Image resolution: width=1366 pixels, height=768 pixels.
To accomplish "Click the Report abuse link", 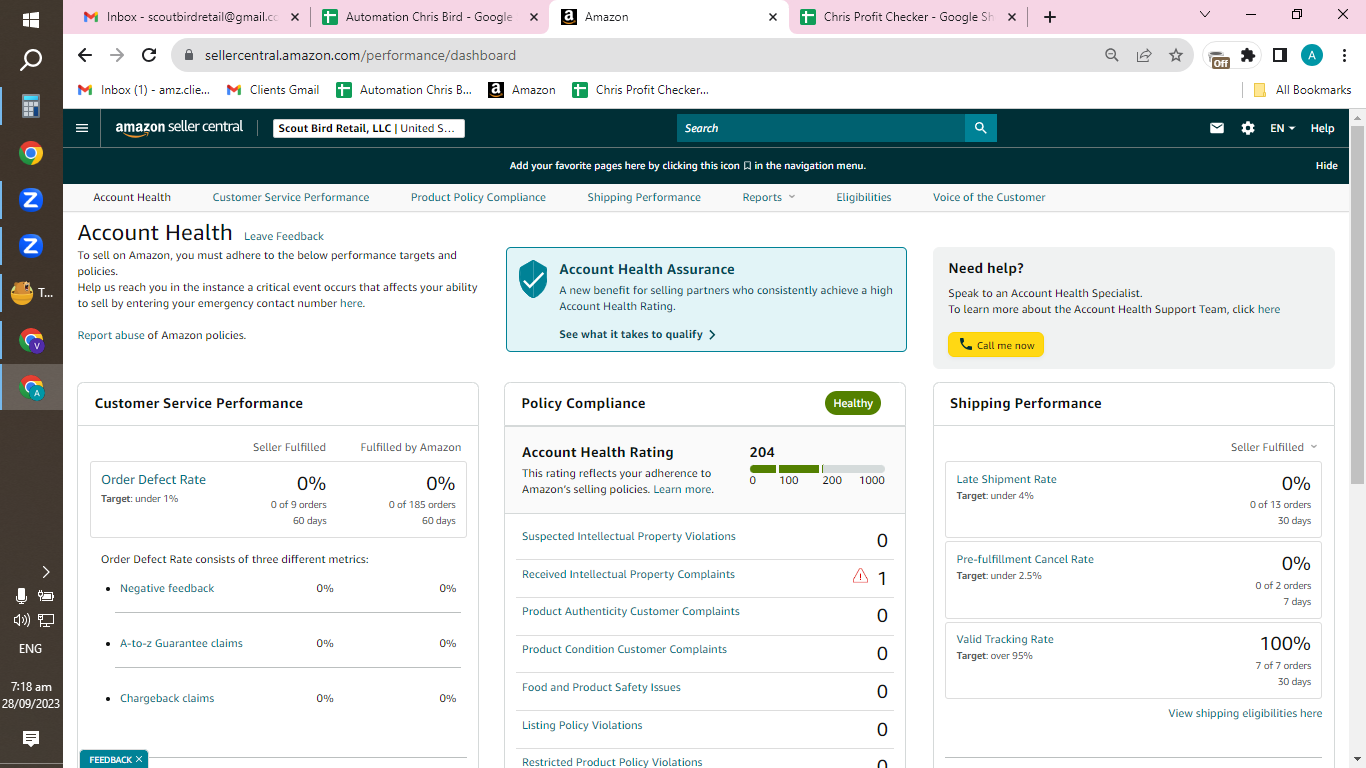I will 111,335.
